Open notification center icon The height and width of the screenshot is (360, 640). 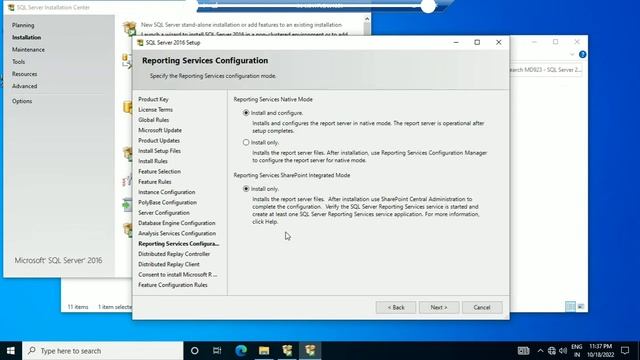click(625, 351)
